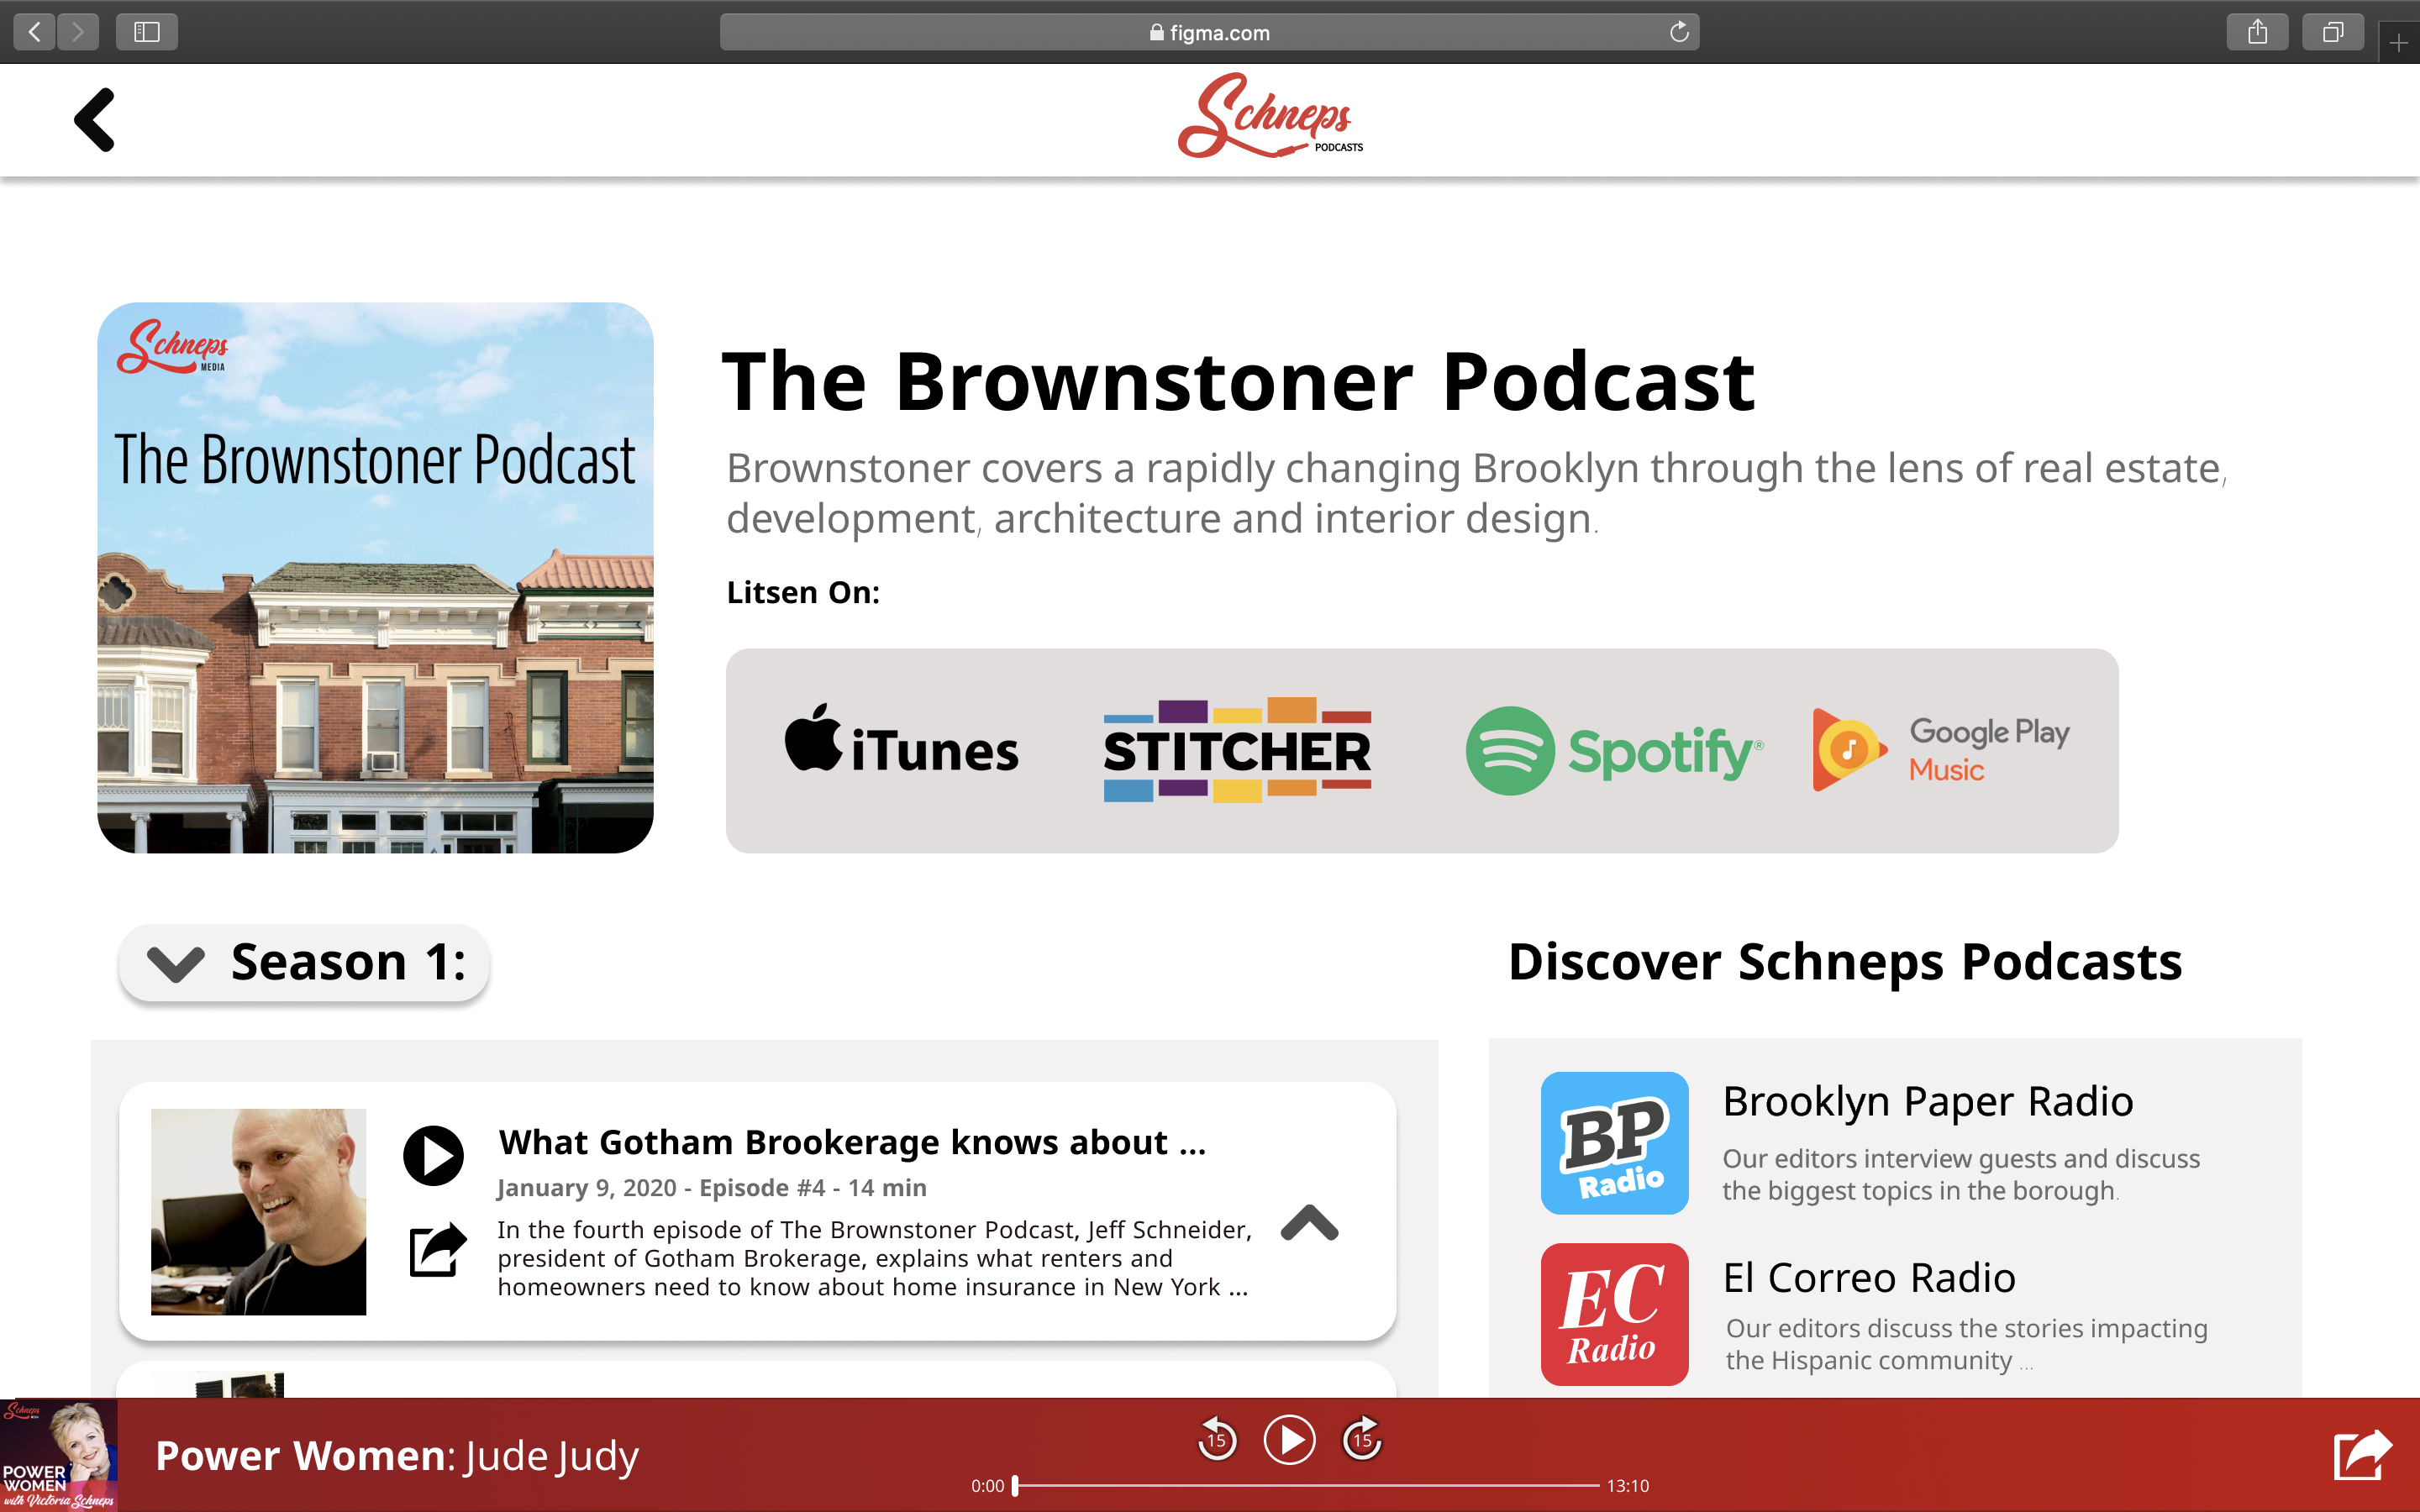Viewport: 2420px width, 1512px height.
Task: Reload the page
Action: (x=1679, y=32)
